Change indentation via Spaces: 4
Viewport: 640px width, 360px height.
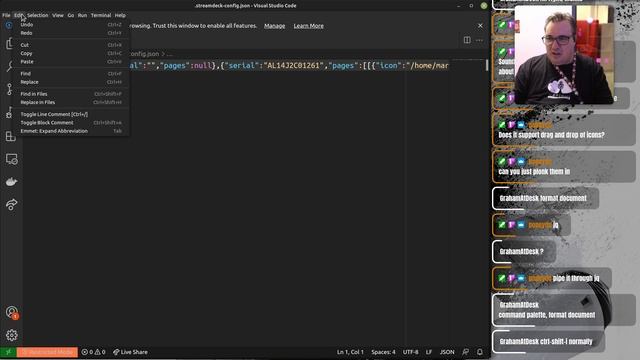point(383,352)
